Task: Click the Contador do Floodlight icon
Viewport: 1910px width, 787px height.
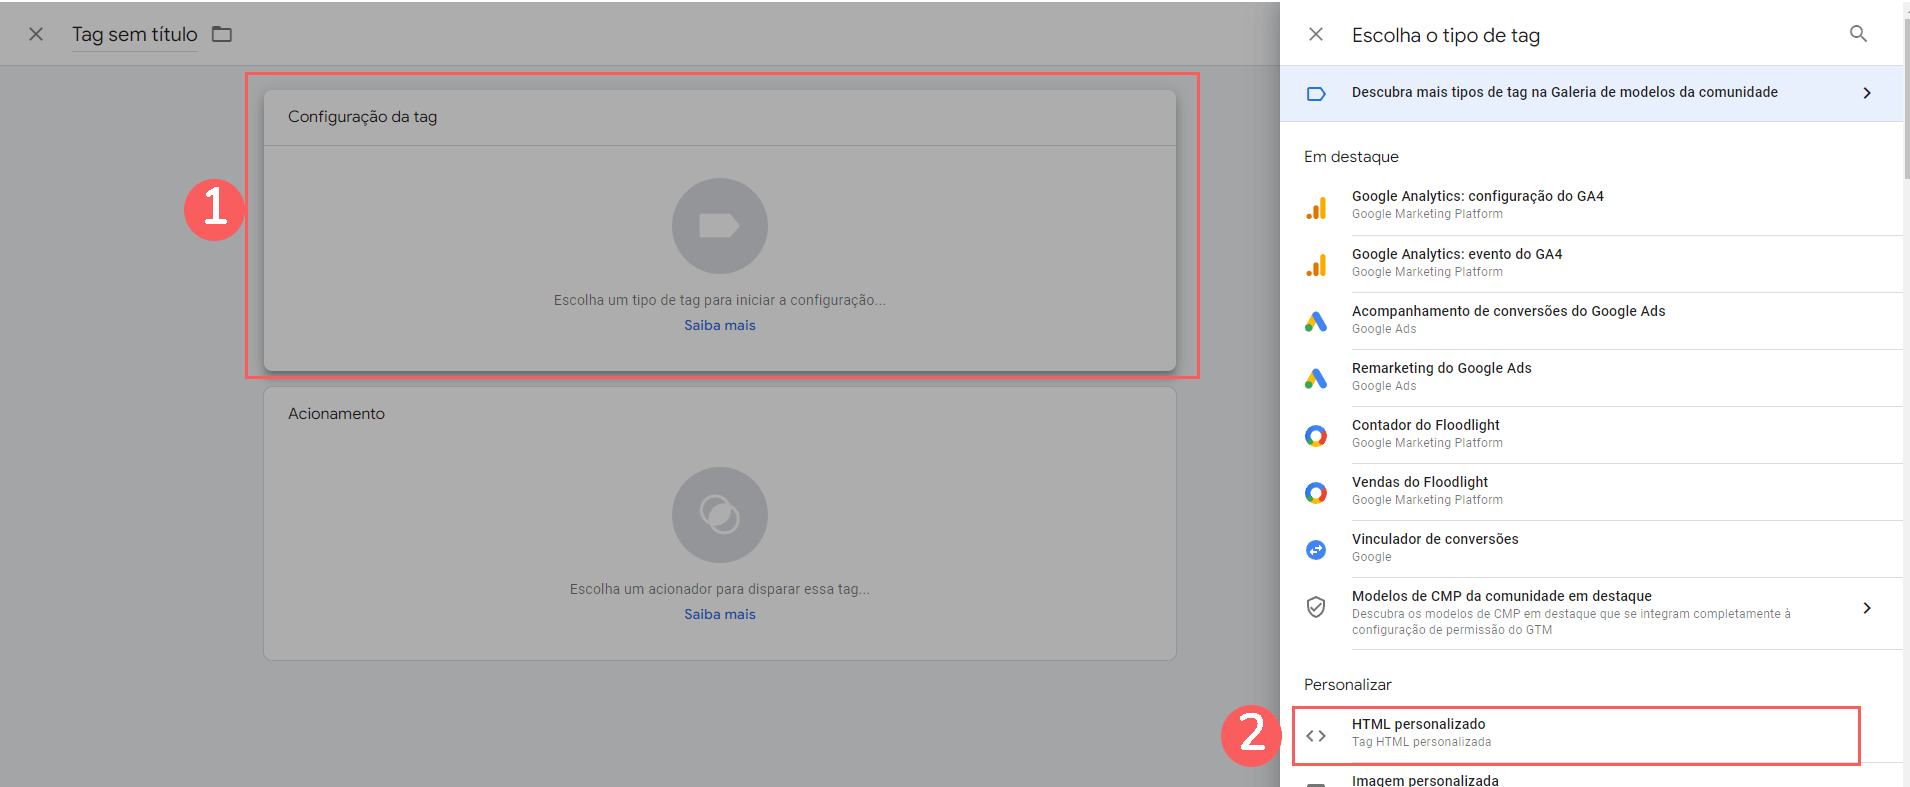Action: (1316, 435)
